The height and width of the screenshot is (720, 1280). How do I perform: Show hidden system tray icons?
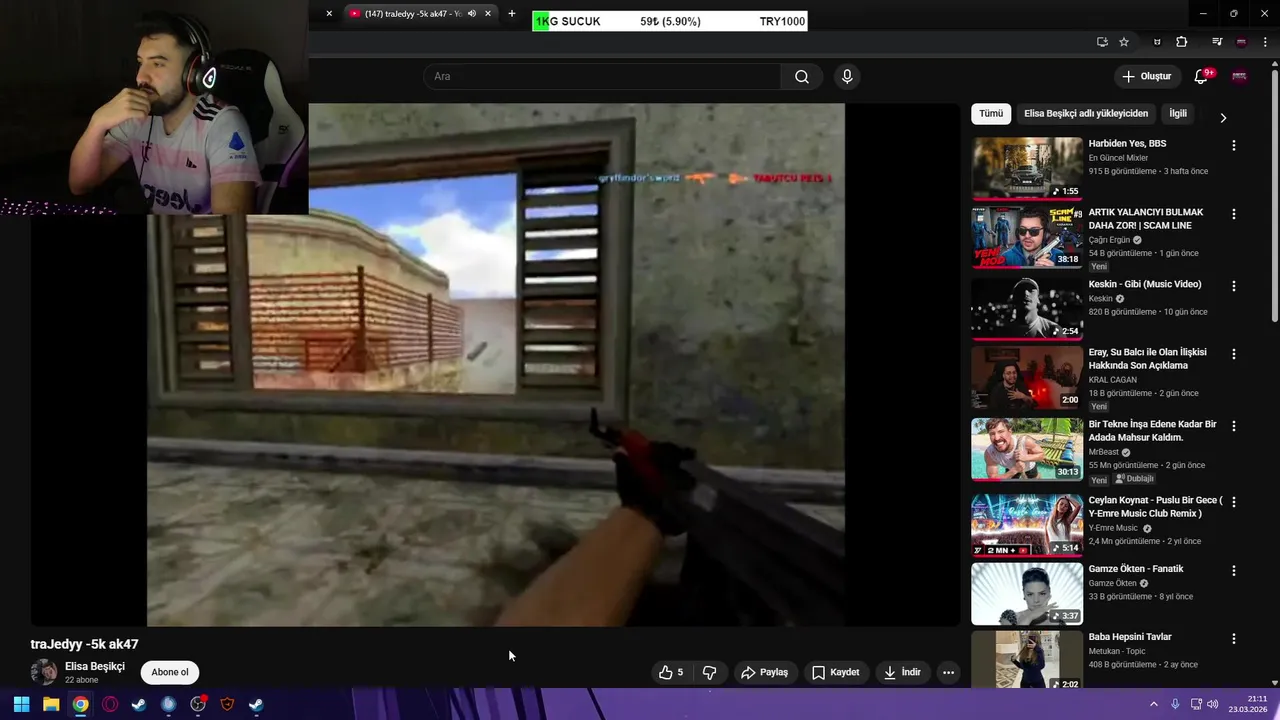tap(1153, 704)
